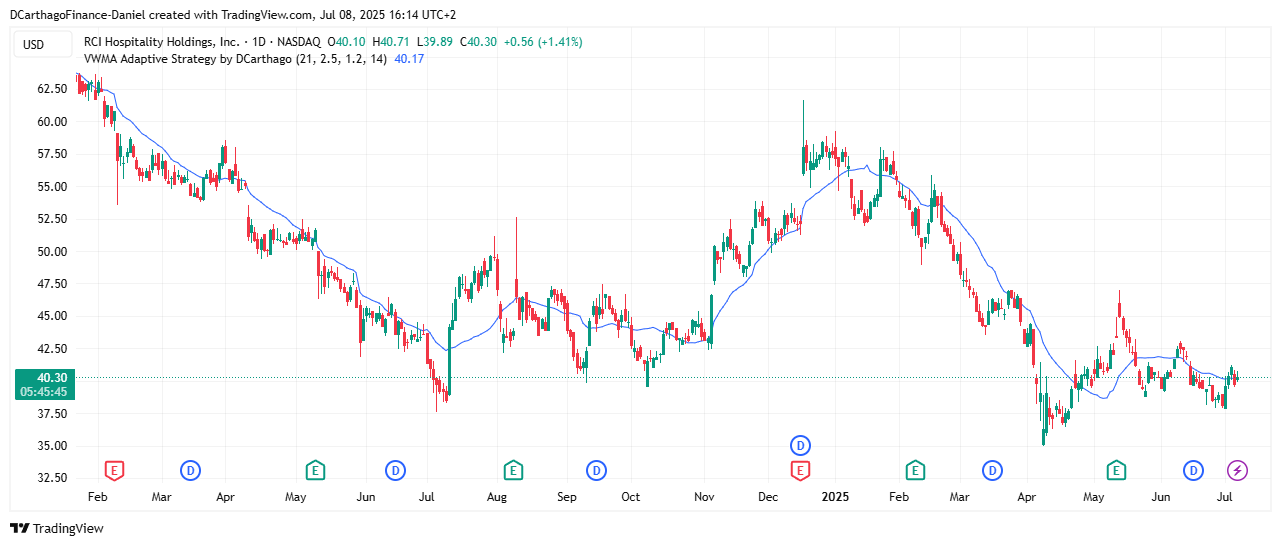Click the 37.50 price axis label
The height and width of the screenshot is (546, 1281).
coord(51,413)
